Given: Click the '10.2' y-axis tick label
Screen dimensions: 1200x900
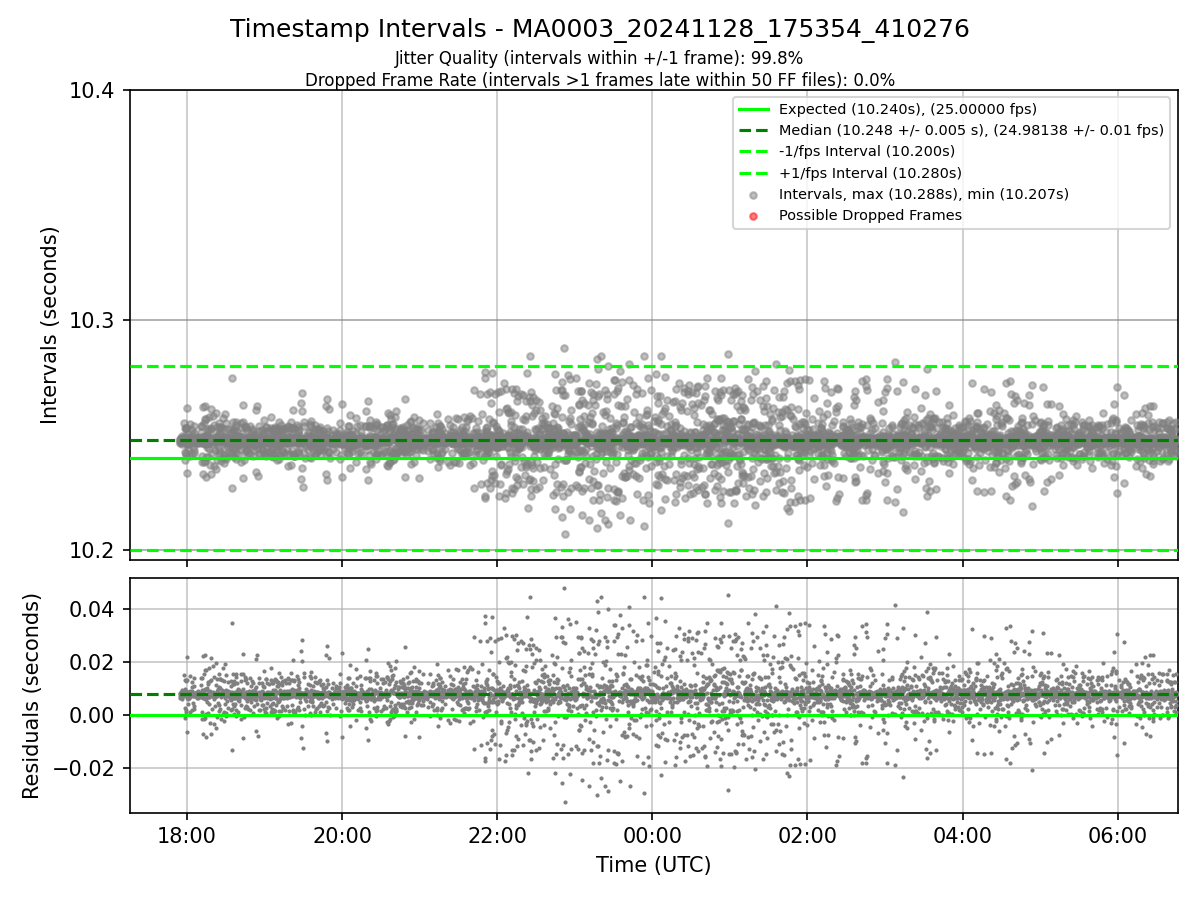Looking at the screenshot, I should point(93,551).
